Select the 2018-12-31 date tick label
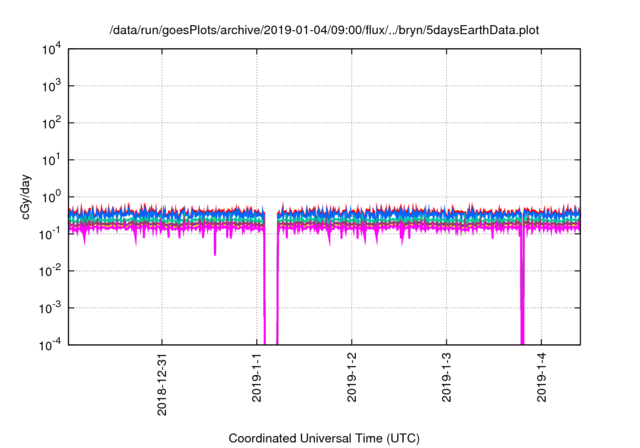The image size is (640, 448). tap(162, 384)
